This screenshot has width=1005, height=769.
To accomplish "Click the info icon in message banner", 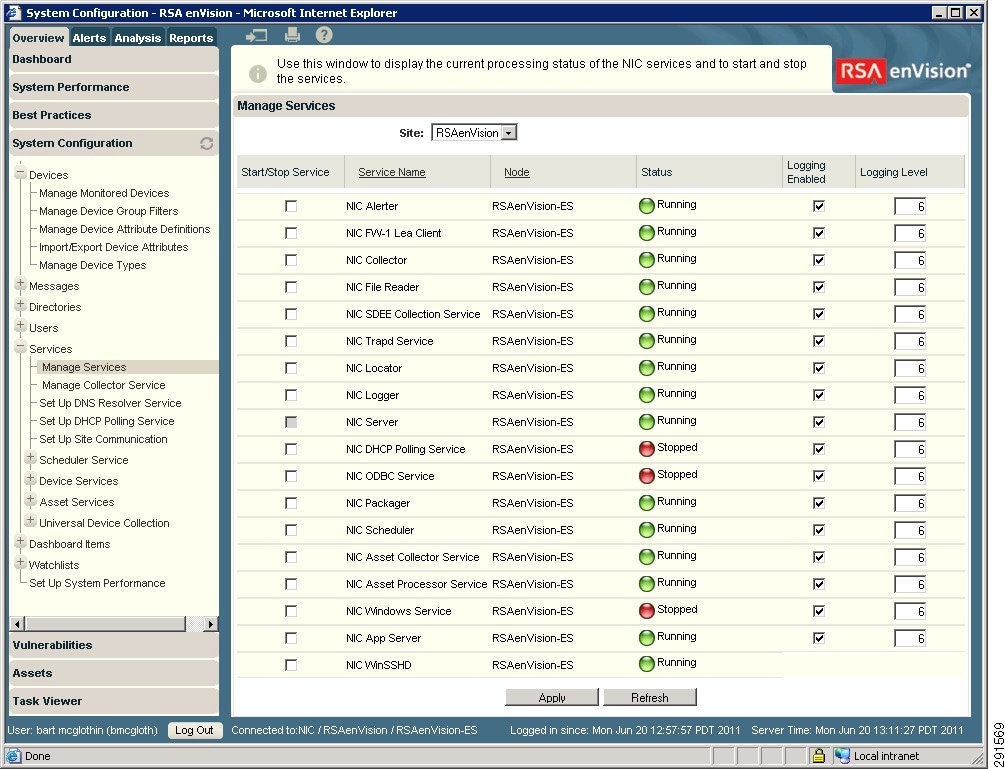I will (258, 74).
